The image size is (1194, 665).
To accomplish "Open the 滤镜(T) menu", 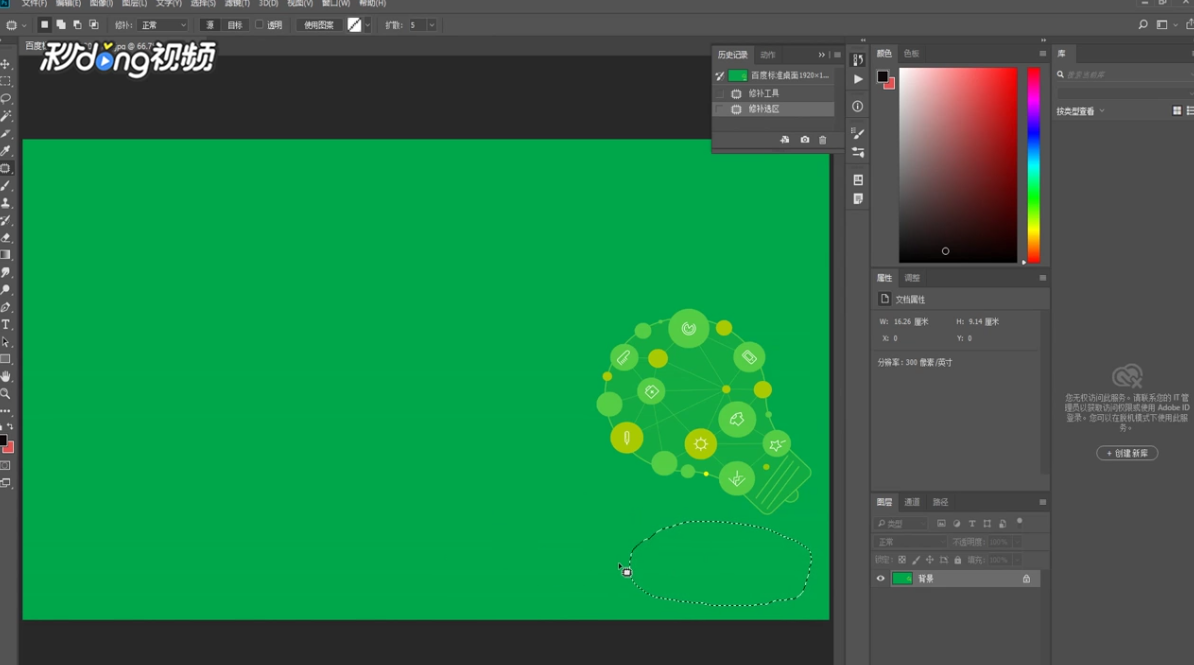I will click(237, 4).
